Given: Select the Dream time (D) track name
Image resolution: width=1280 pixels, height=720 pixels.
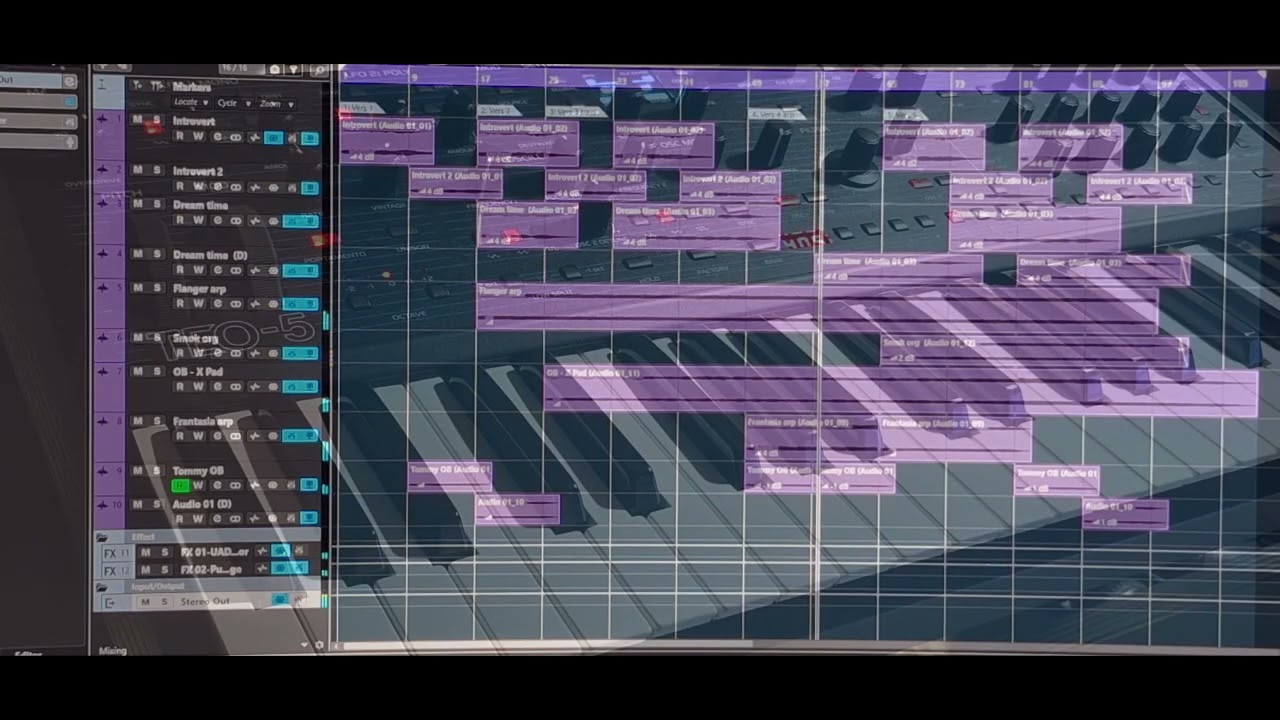Looking at the screenshot, I should coord(210,255).
